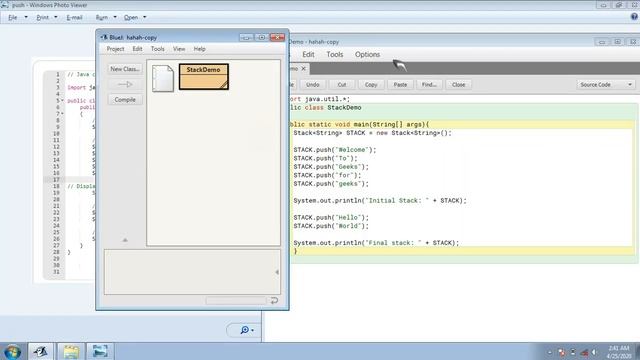The image size is (640, 360).
Task: Click the small triangle below Compile
Action: point(125,240)
